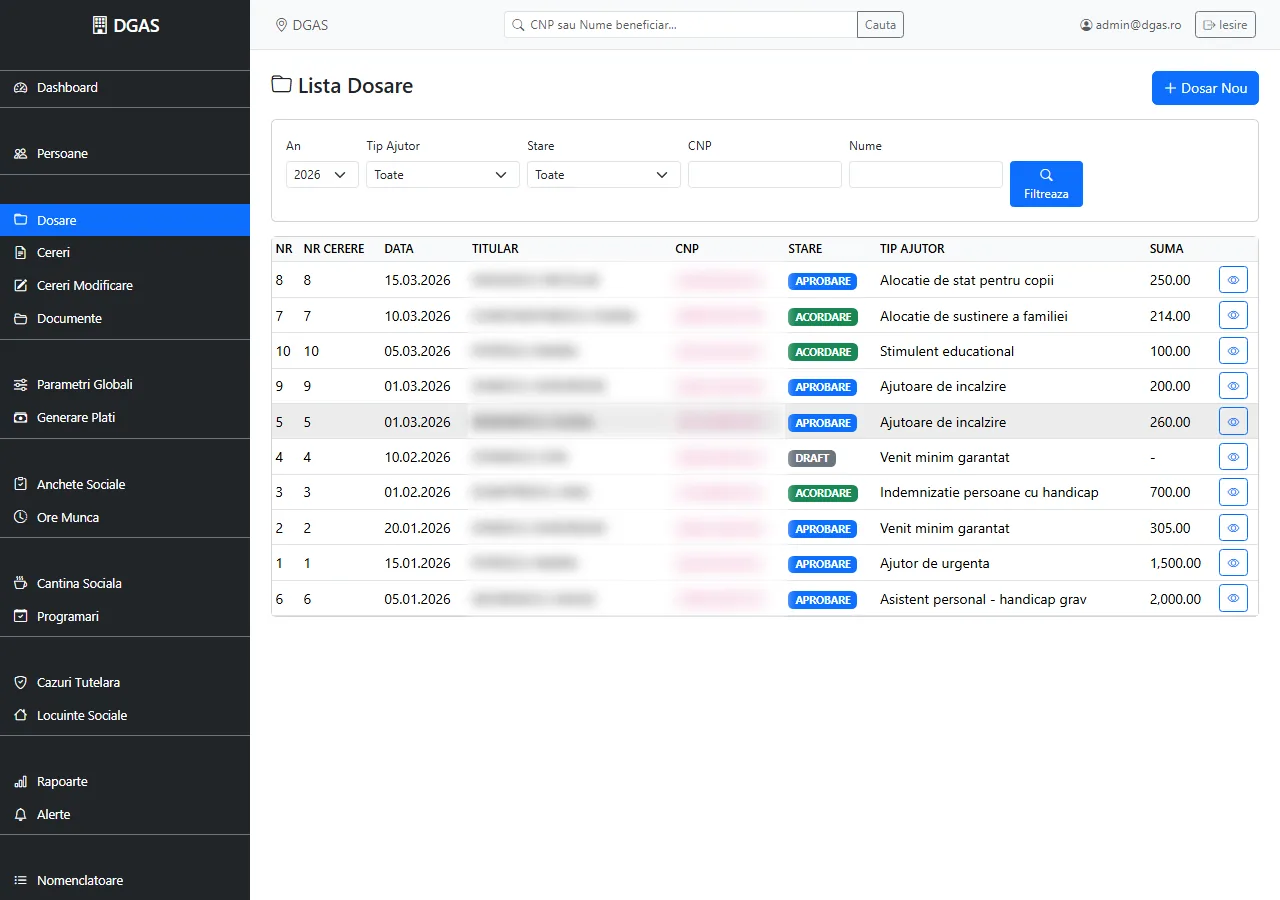Click the Programari calendar icon

pyautogui.click(x=20, y=617)
